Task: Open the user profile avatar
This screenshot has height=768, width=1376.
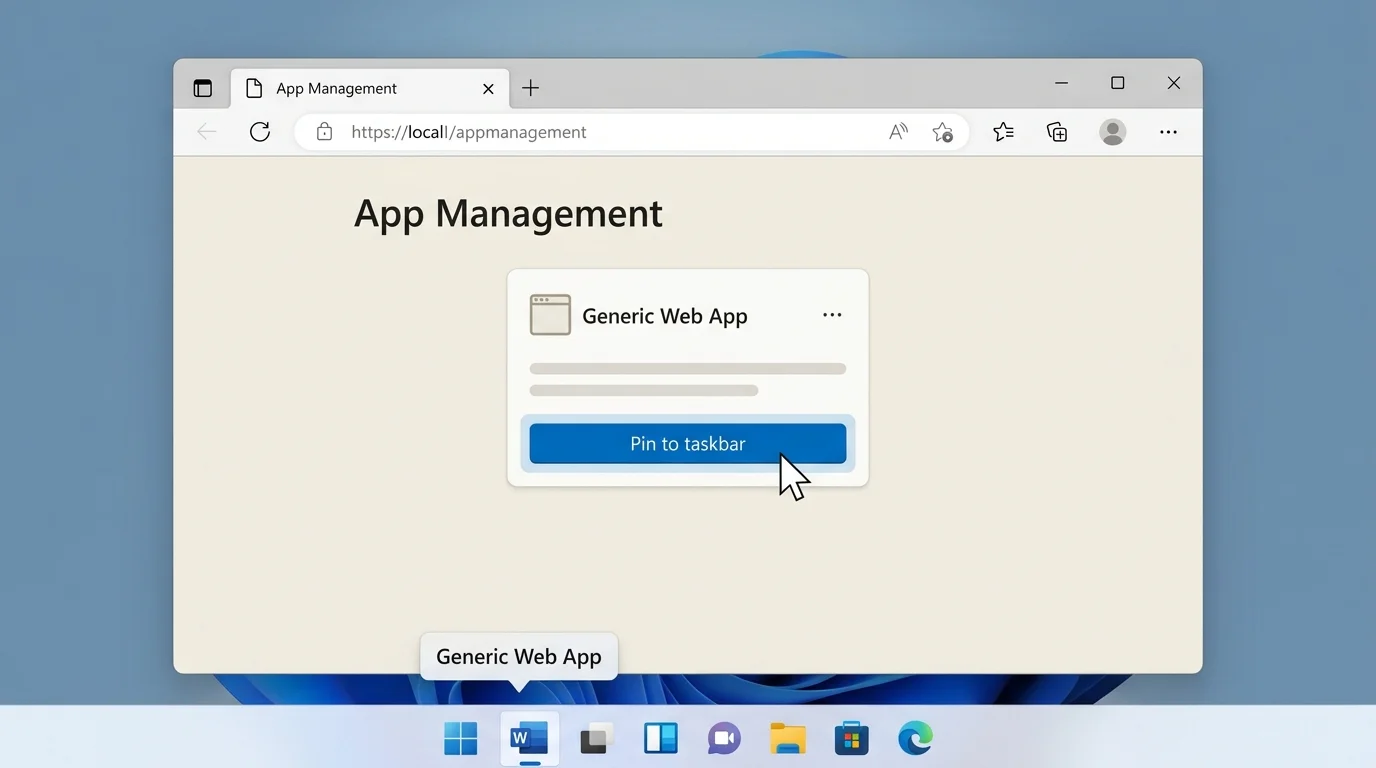Action: point(1113,132)
